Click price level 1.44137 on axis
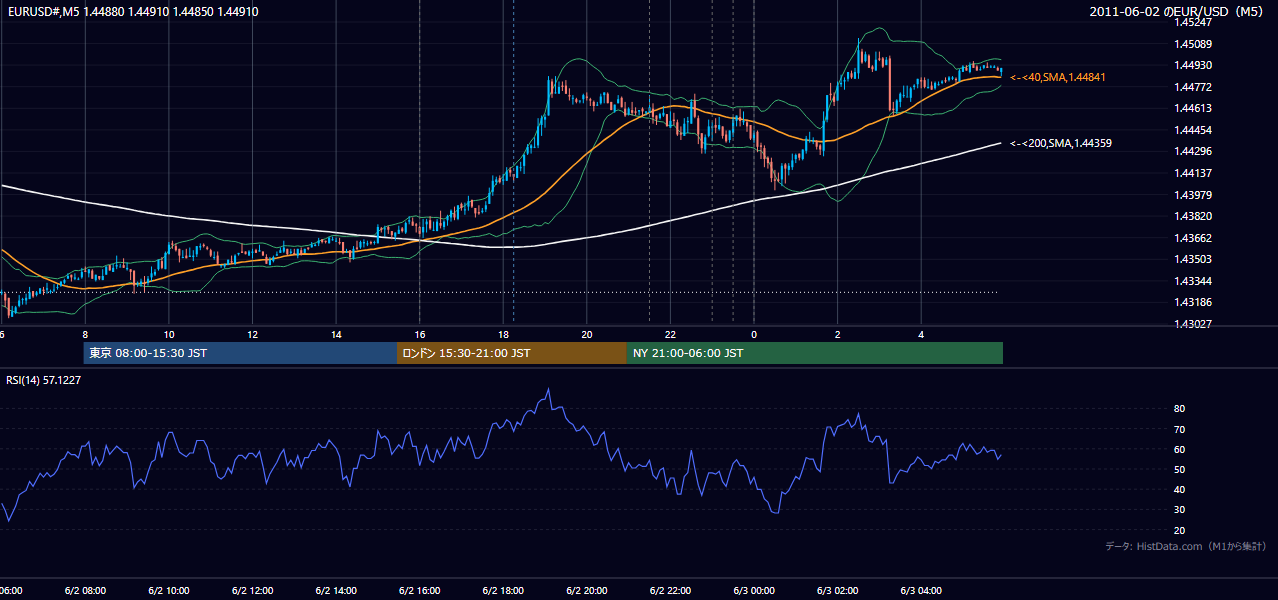Viewport: 1278px width, 600px height. point(1193,173)
